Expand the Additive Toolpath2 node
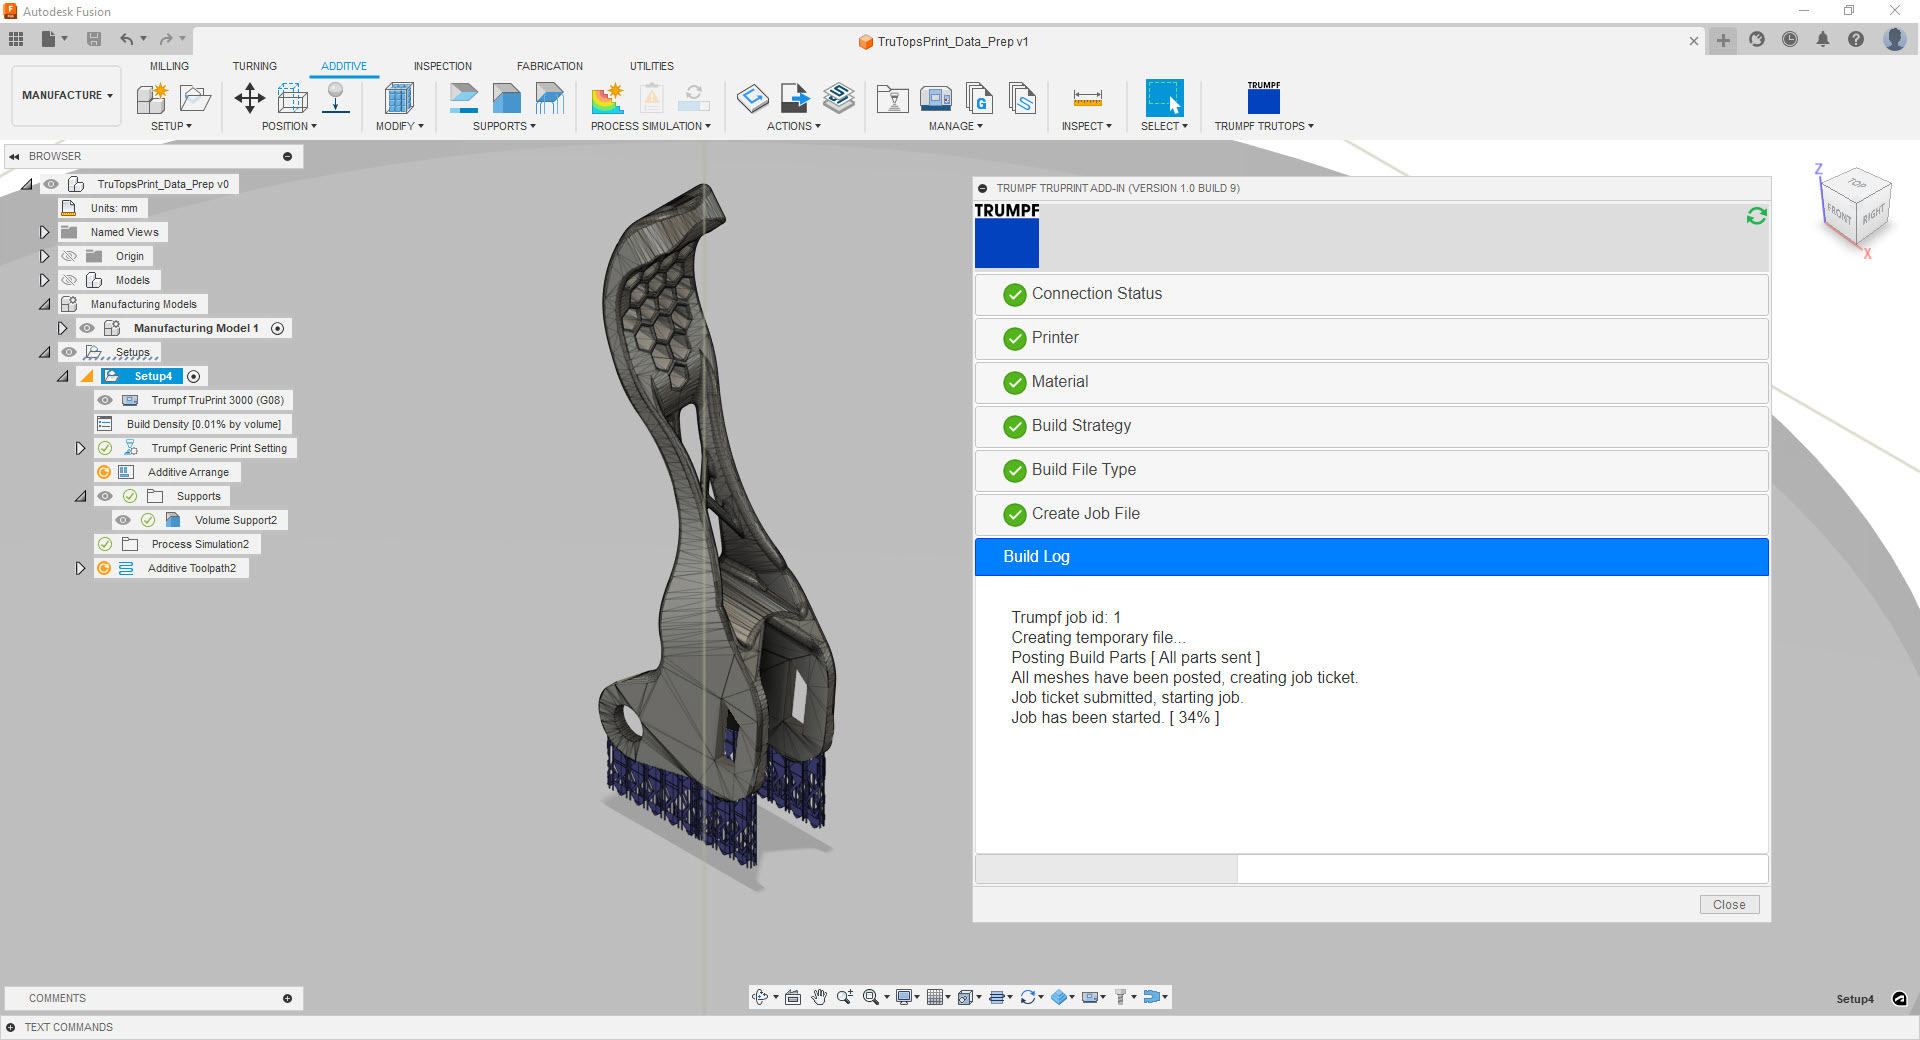Screen dimensions: 1920x1040 80,568
